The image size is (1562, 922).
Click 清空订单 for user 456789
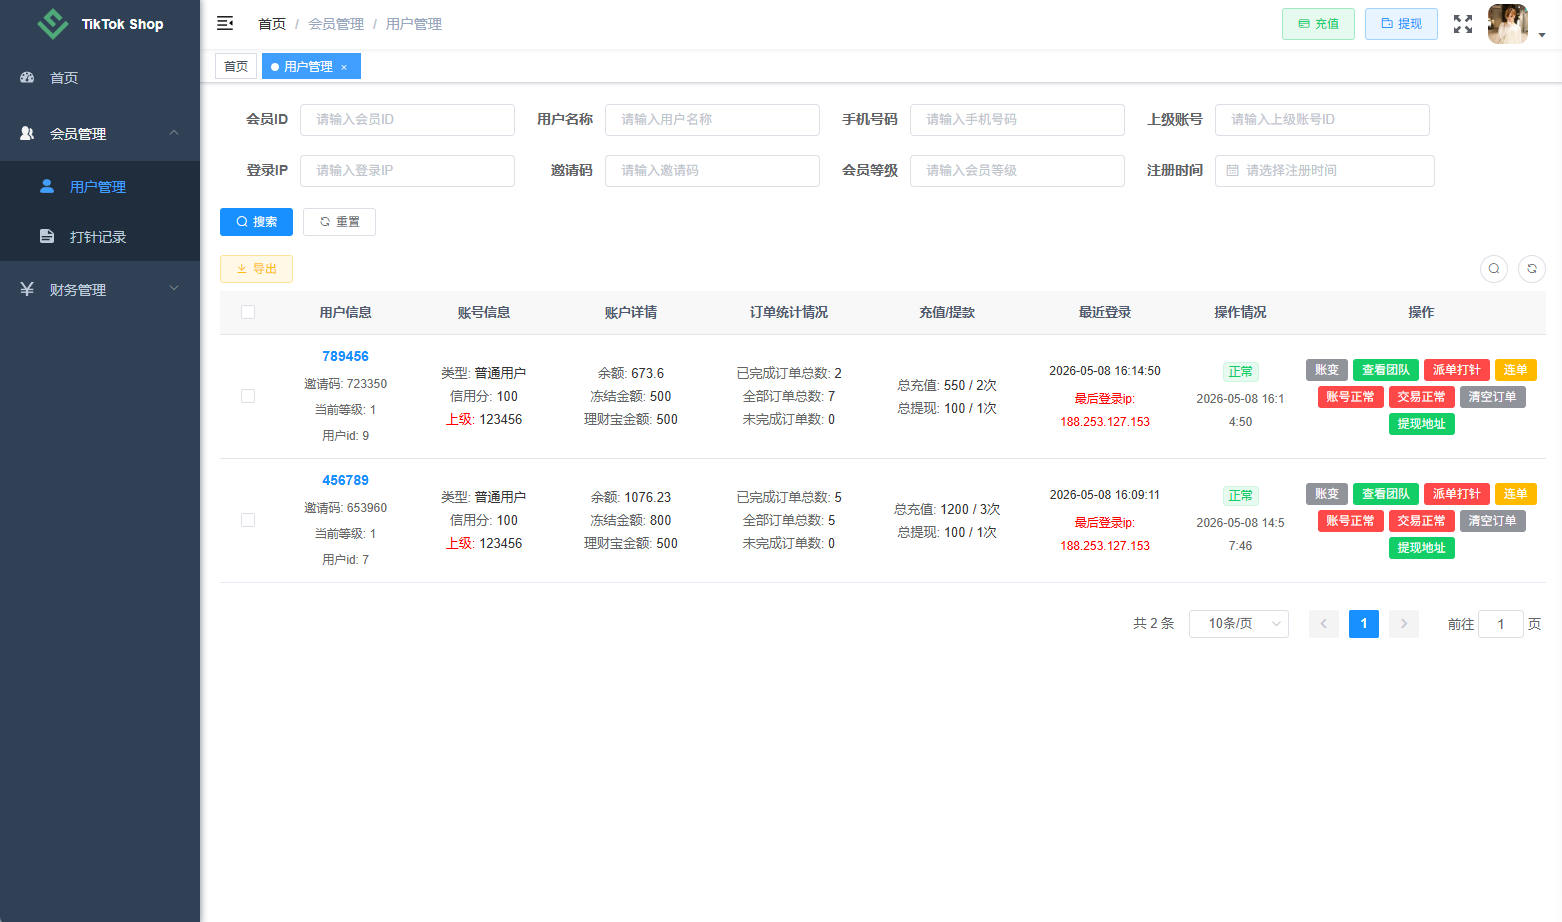[1492, 521]
